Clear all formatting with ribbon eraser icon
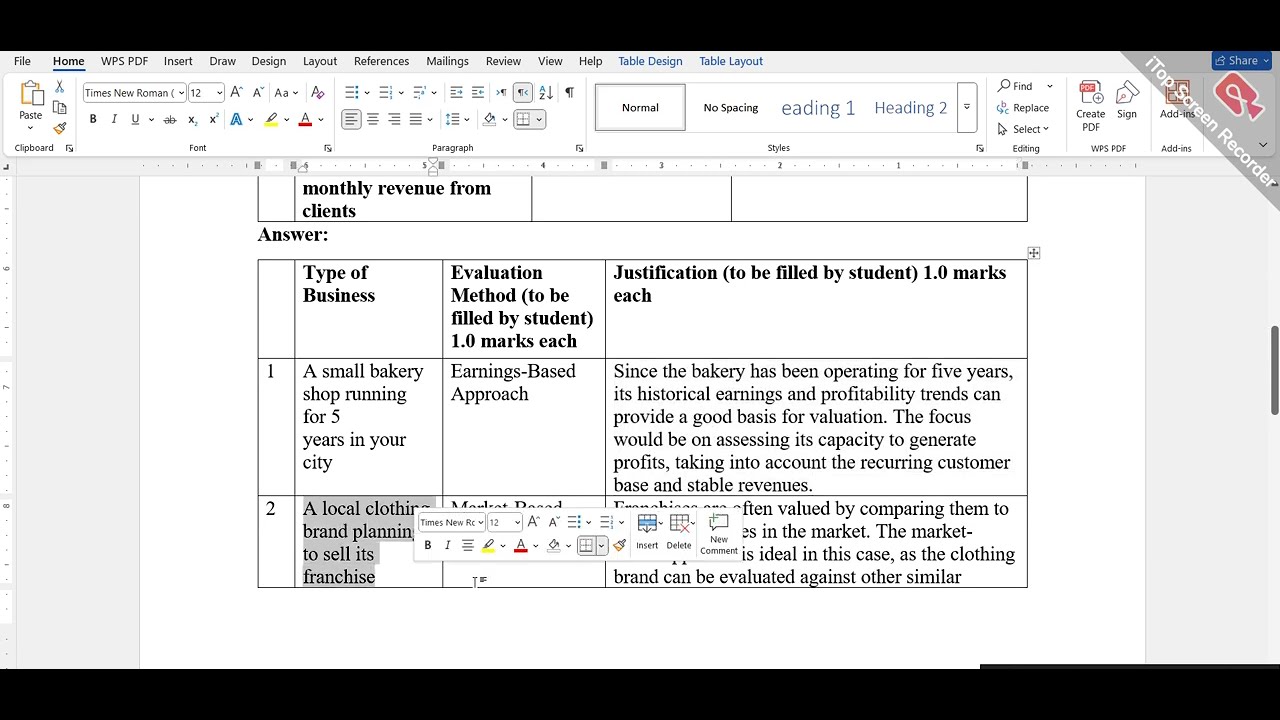1280x720 pixels. tap(318, 93)
